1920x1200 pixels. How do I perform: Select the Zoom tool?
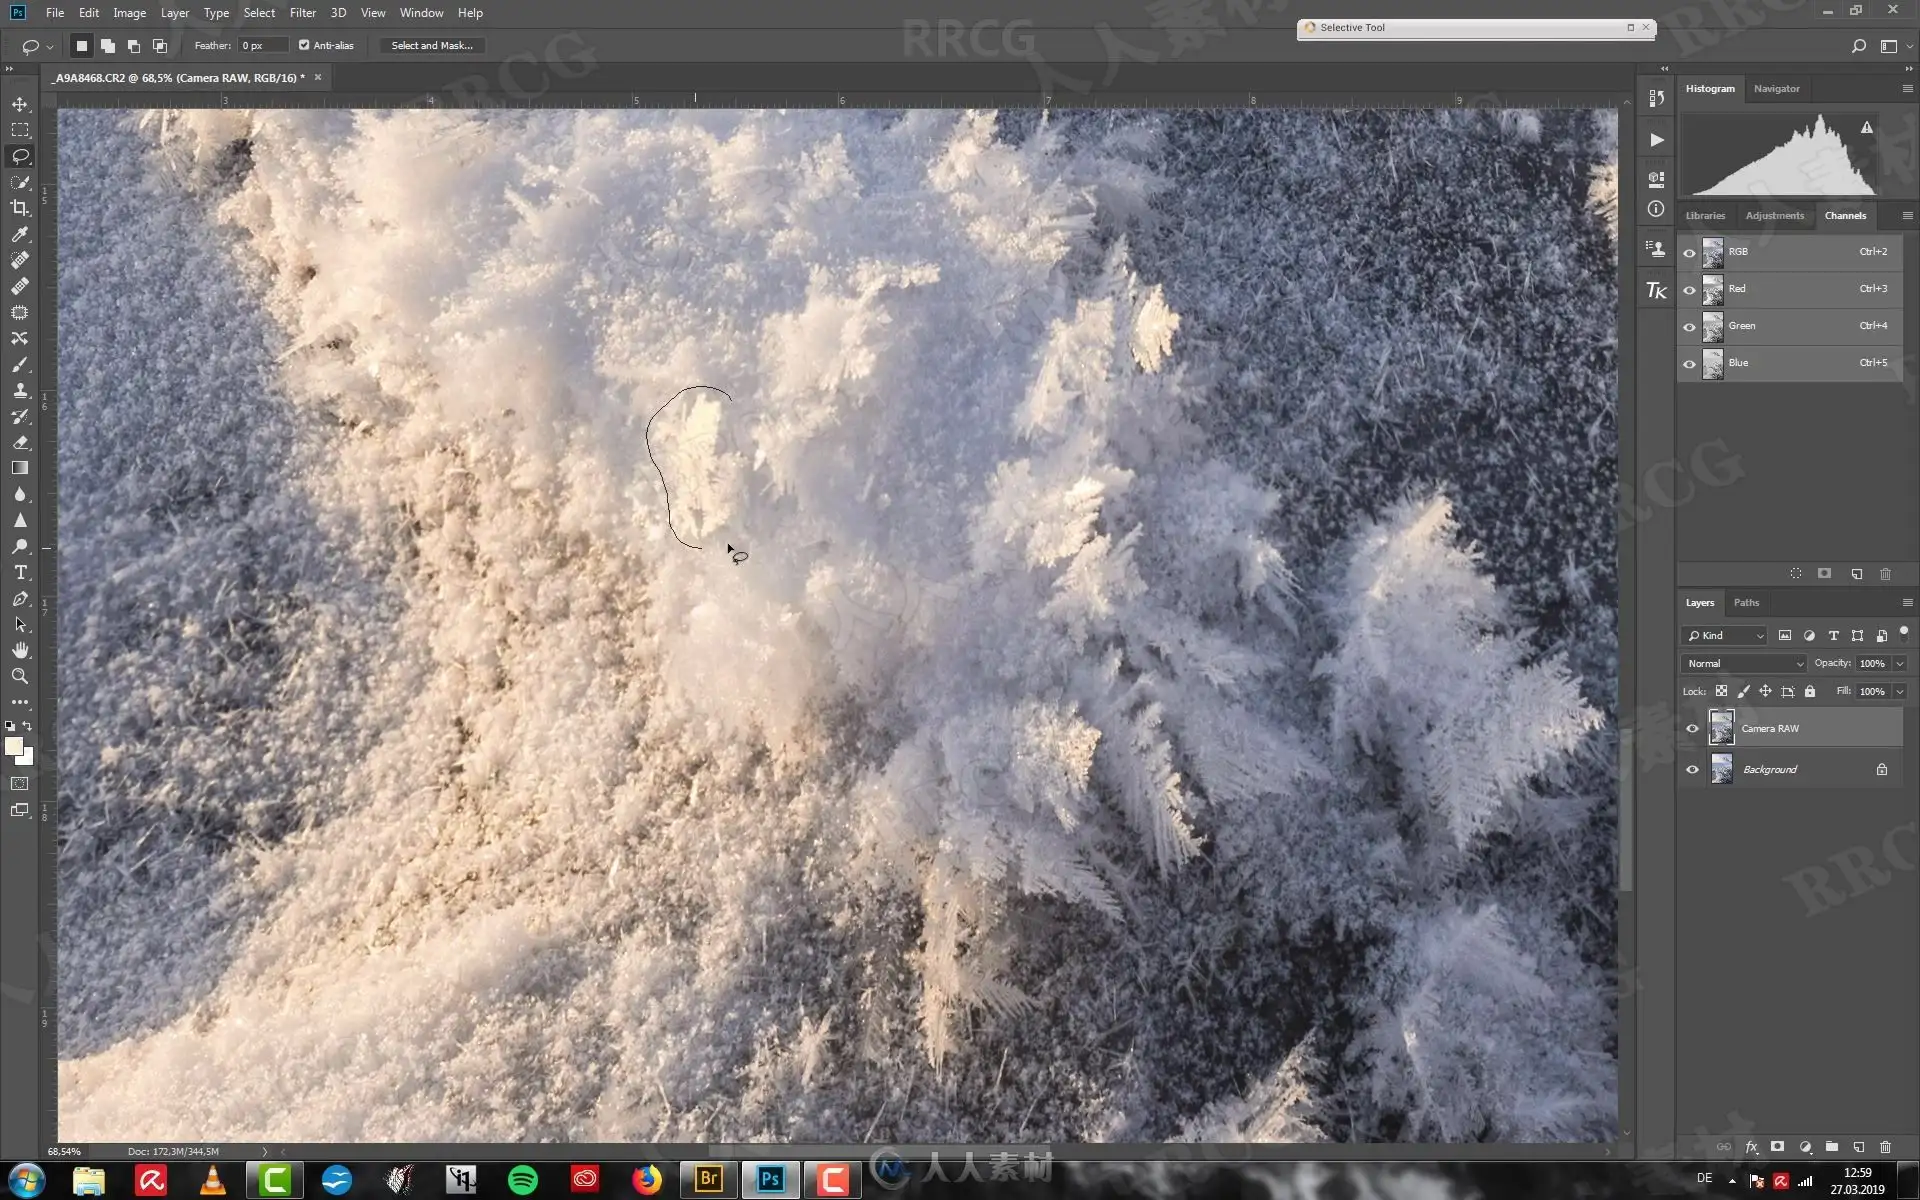(20, 676)
